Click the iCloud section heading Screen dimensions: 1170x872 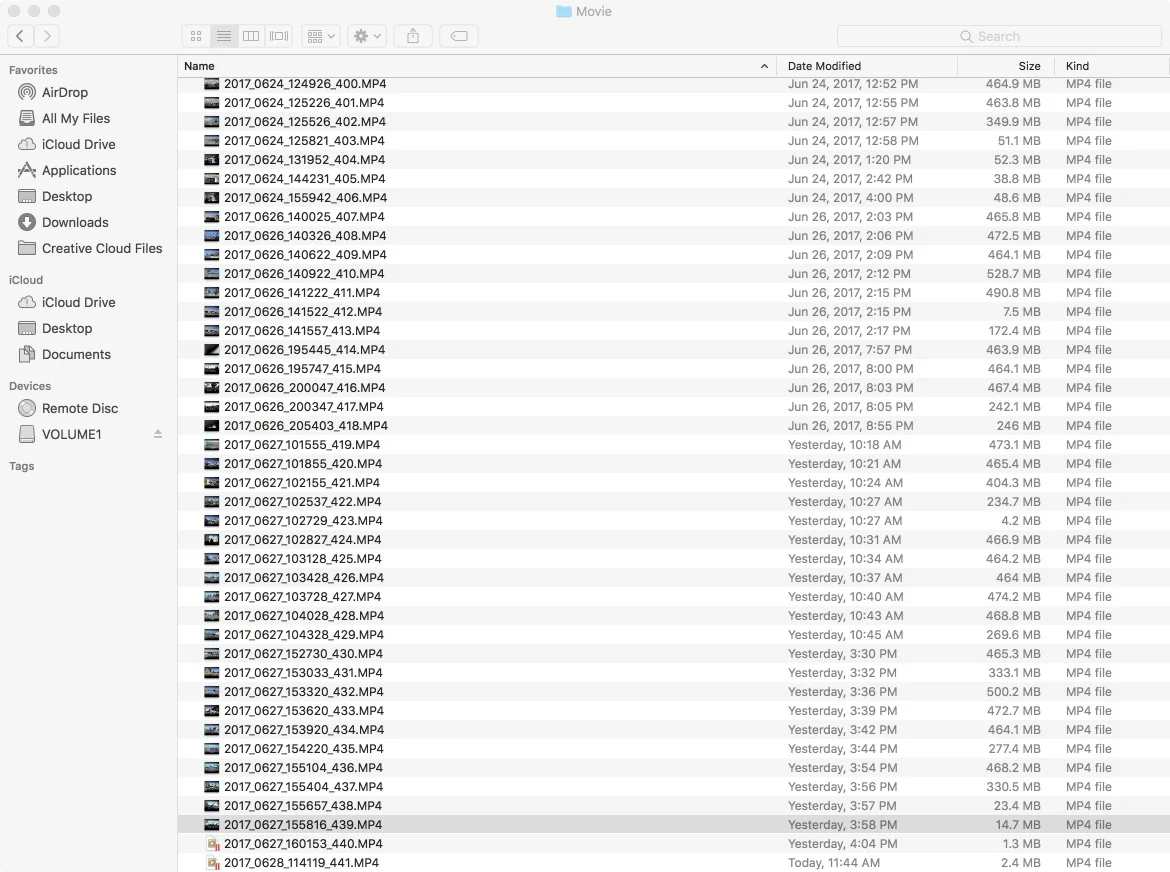coord(26,280)
